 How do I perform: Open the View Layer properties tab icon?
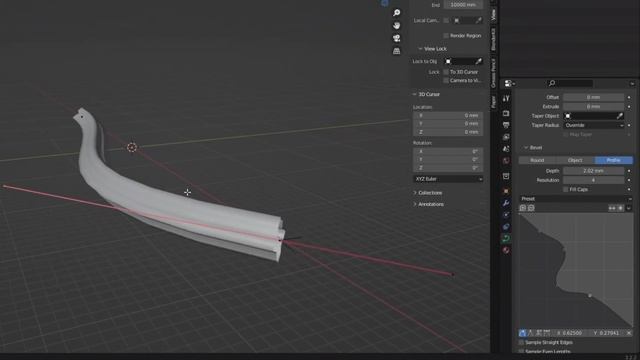(x=506, y=137)
